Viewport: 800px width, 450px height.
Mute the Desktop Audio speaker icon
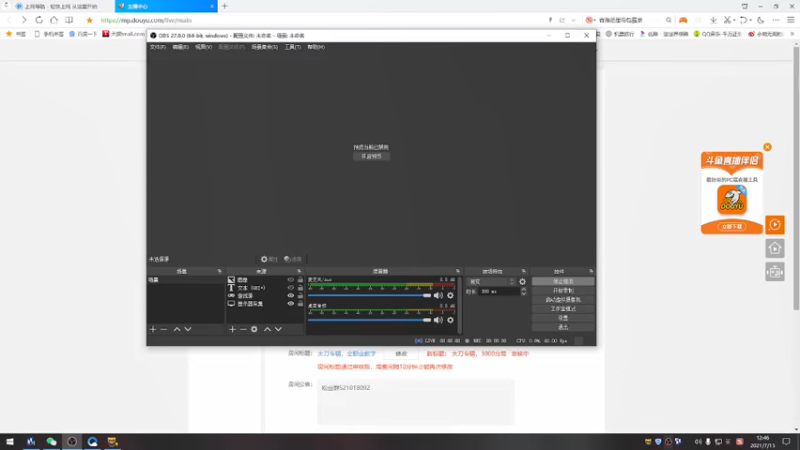click(x=438, y=320)
